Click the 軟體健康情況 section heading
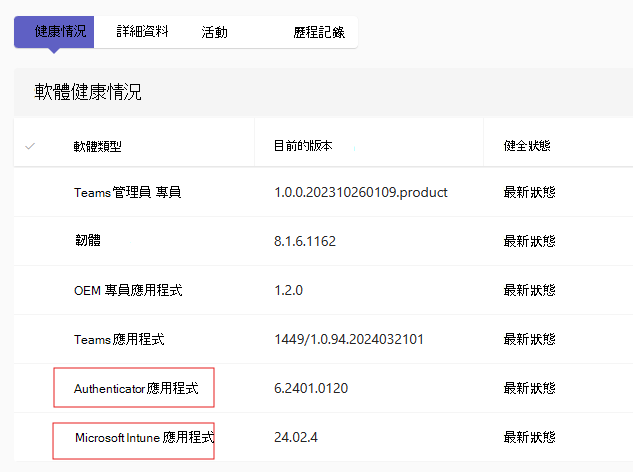This screenshot has width=633, height=472. pos(88,92)
